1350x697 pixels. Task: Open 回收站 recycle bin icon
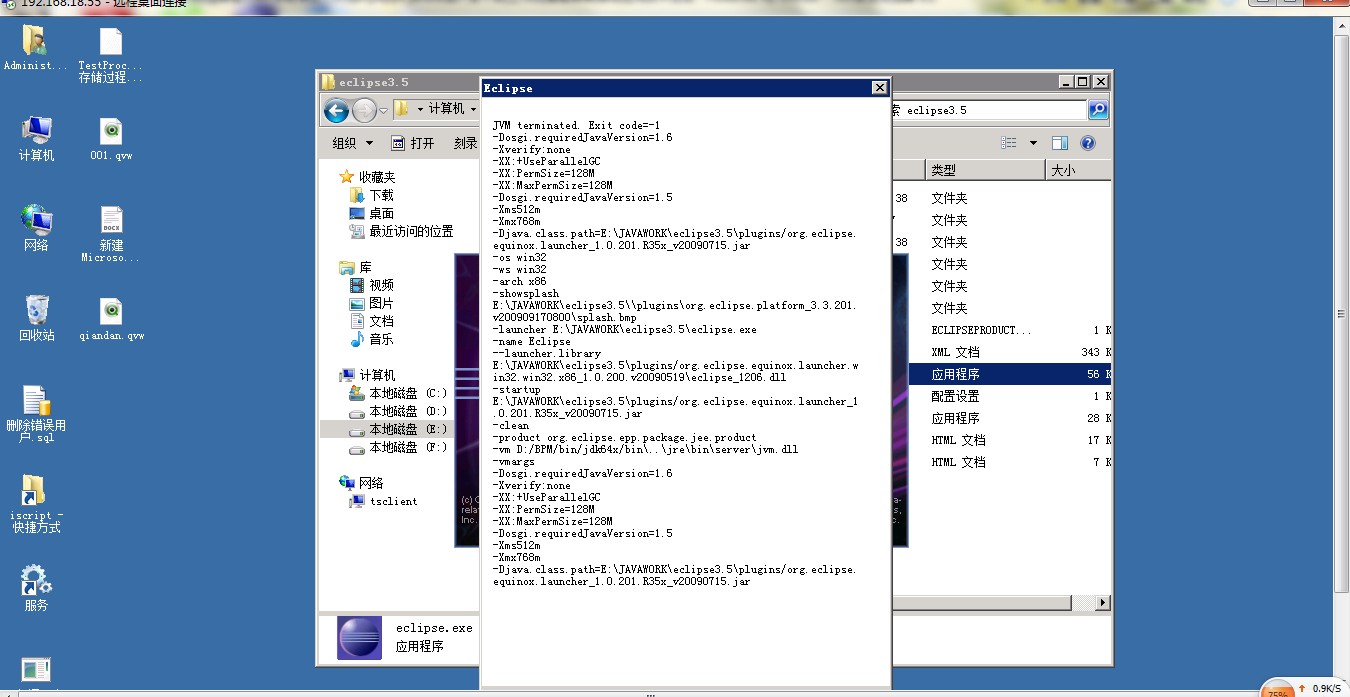tap(36, 318)
